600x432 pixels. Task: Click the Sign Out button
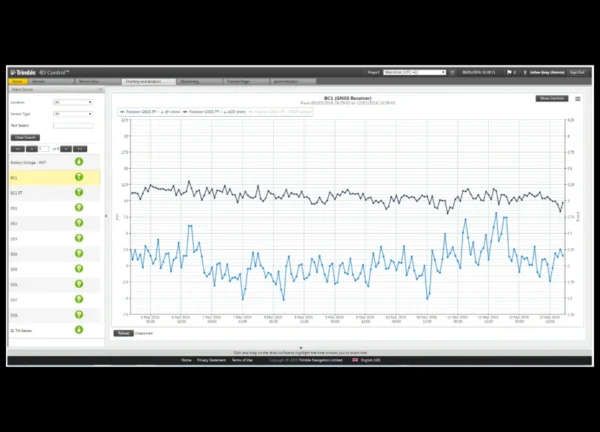(x=577, y=72)
